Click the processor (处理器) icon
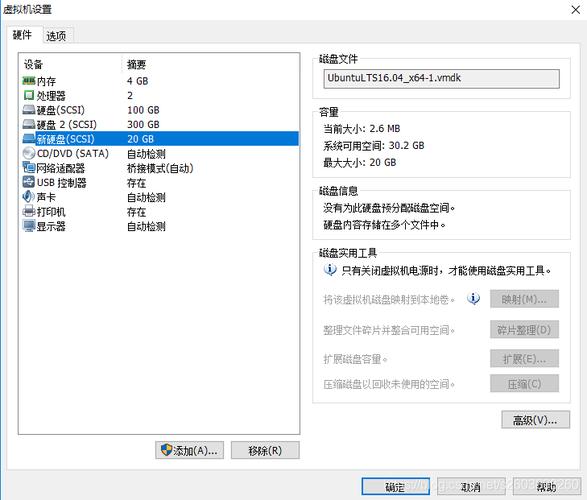This screenshot has width=587, height=500. [29, 95]
